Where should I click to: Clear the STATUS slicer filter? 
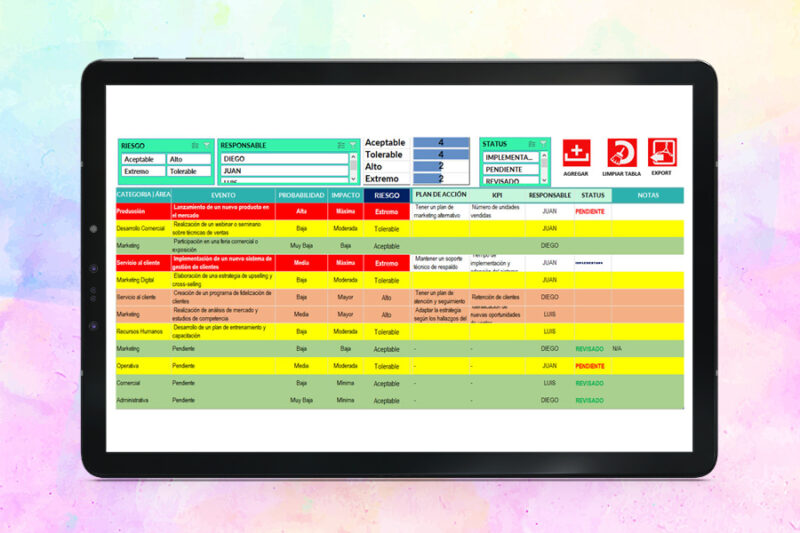pyautogui.click(x=543, y=144)
